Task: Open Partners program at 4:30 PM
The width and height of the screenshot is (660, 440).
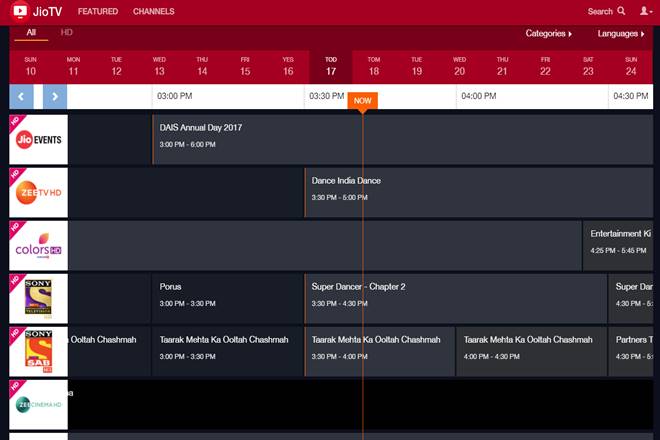Action: (x=631, y=352)
